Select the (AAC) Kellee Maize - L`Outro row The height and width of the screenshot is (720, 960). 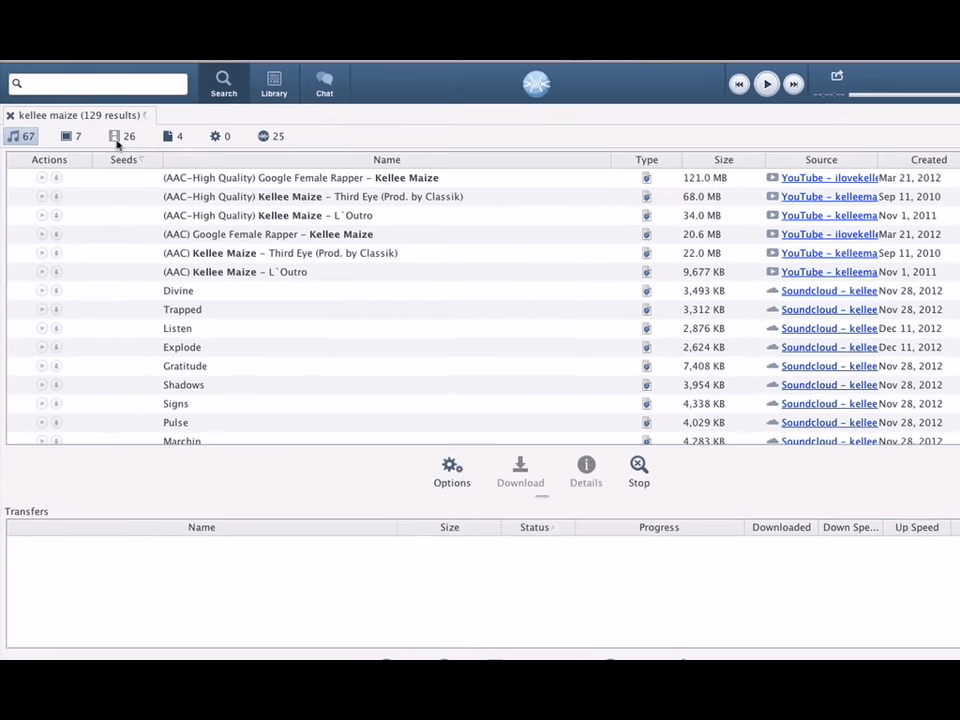[483, 272]
